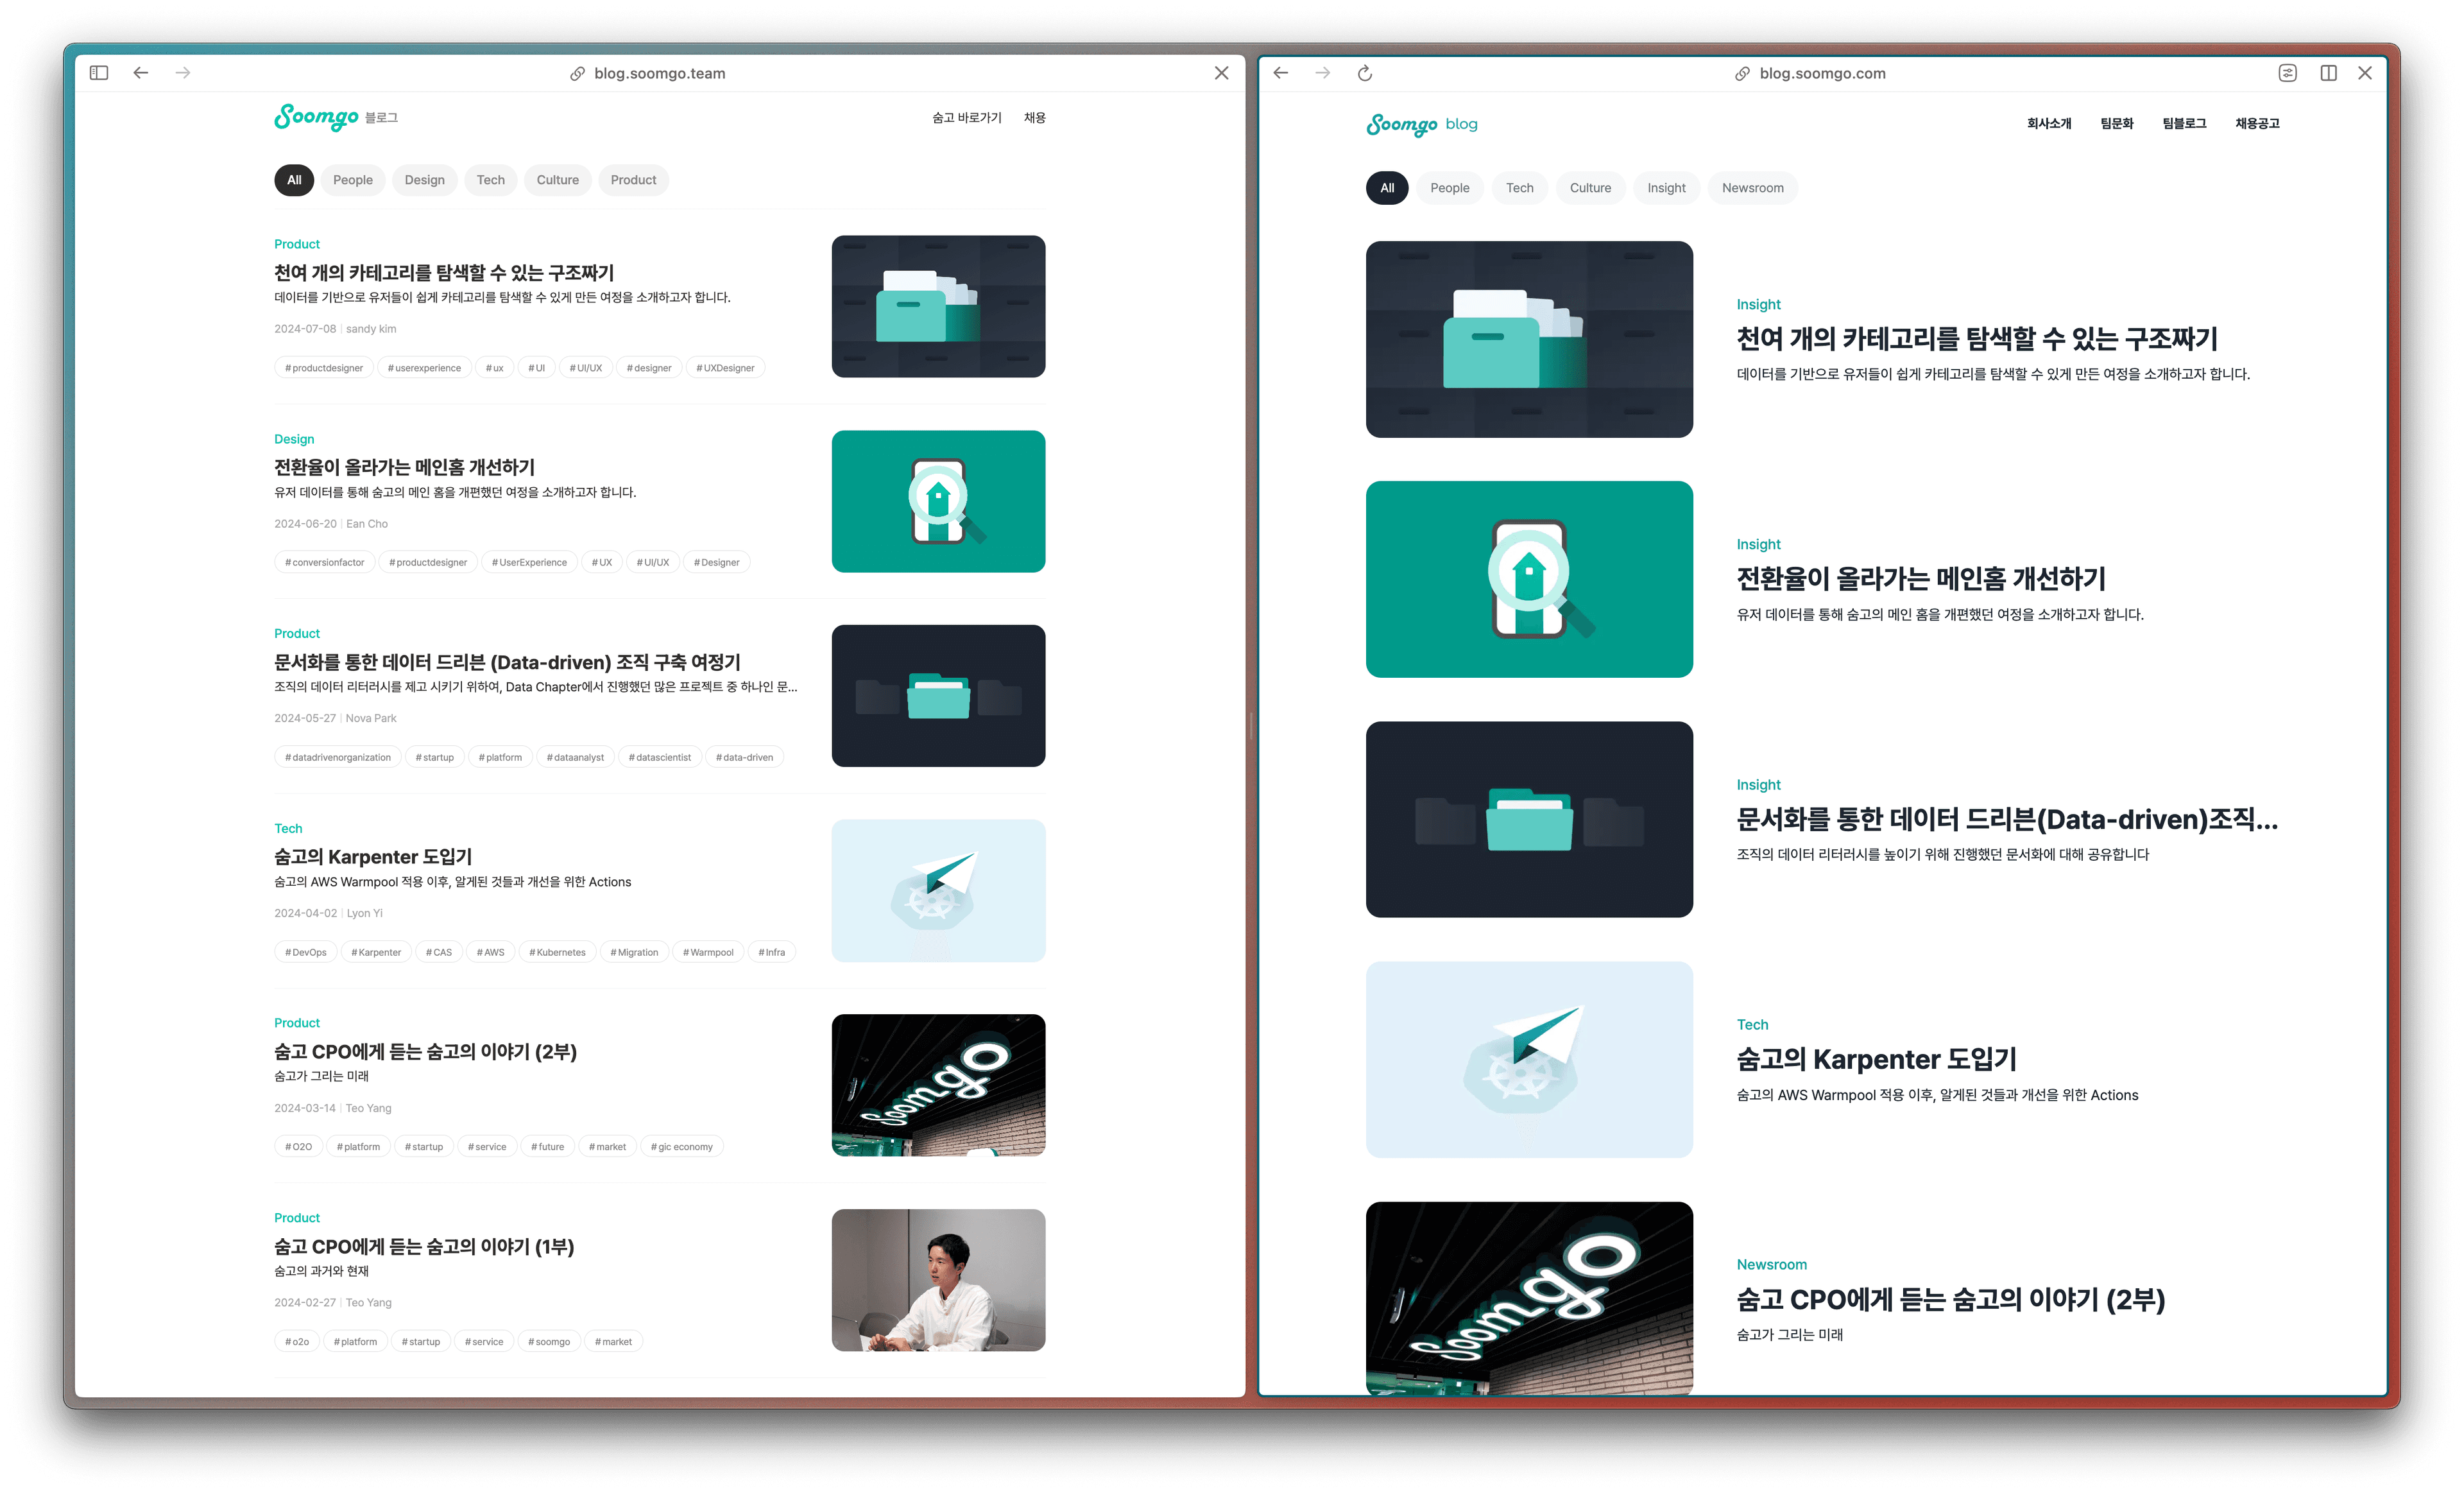Toggle the sidebar icon in left window
Viewport: 2464px width, 1493px height.
coord(99,73)
